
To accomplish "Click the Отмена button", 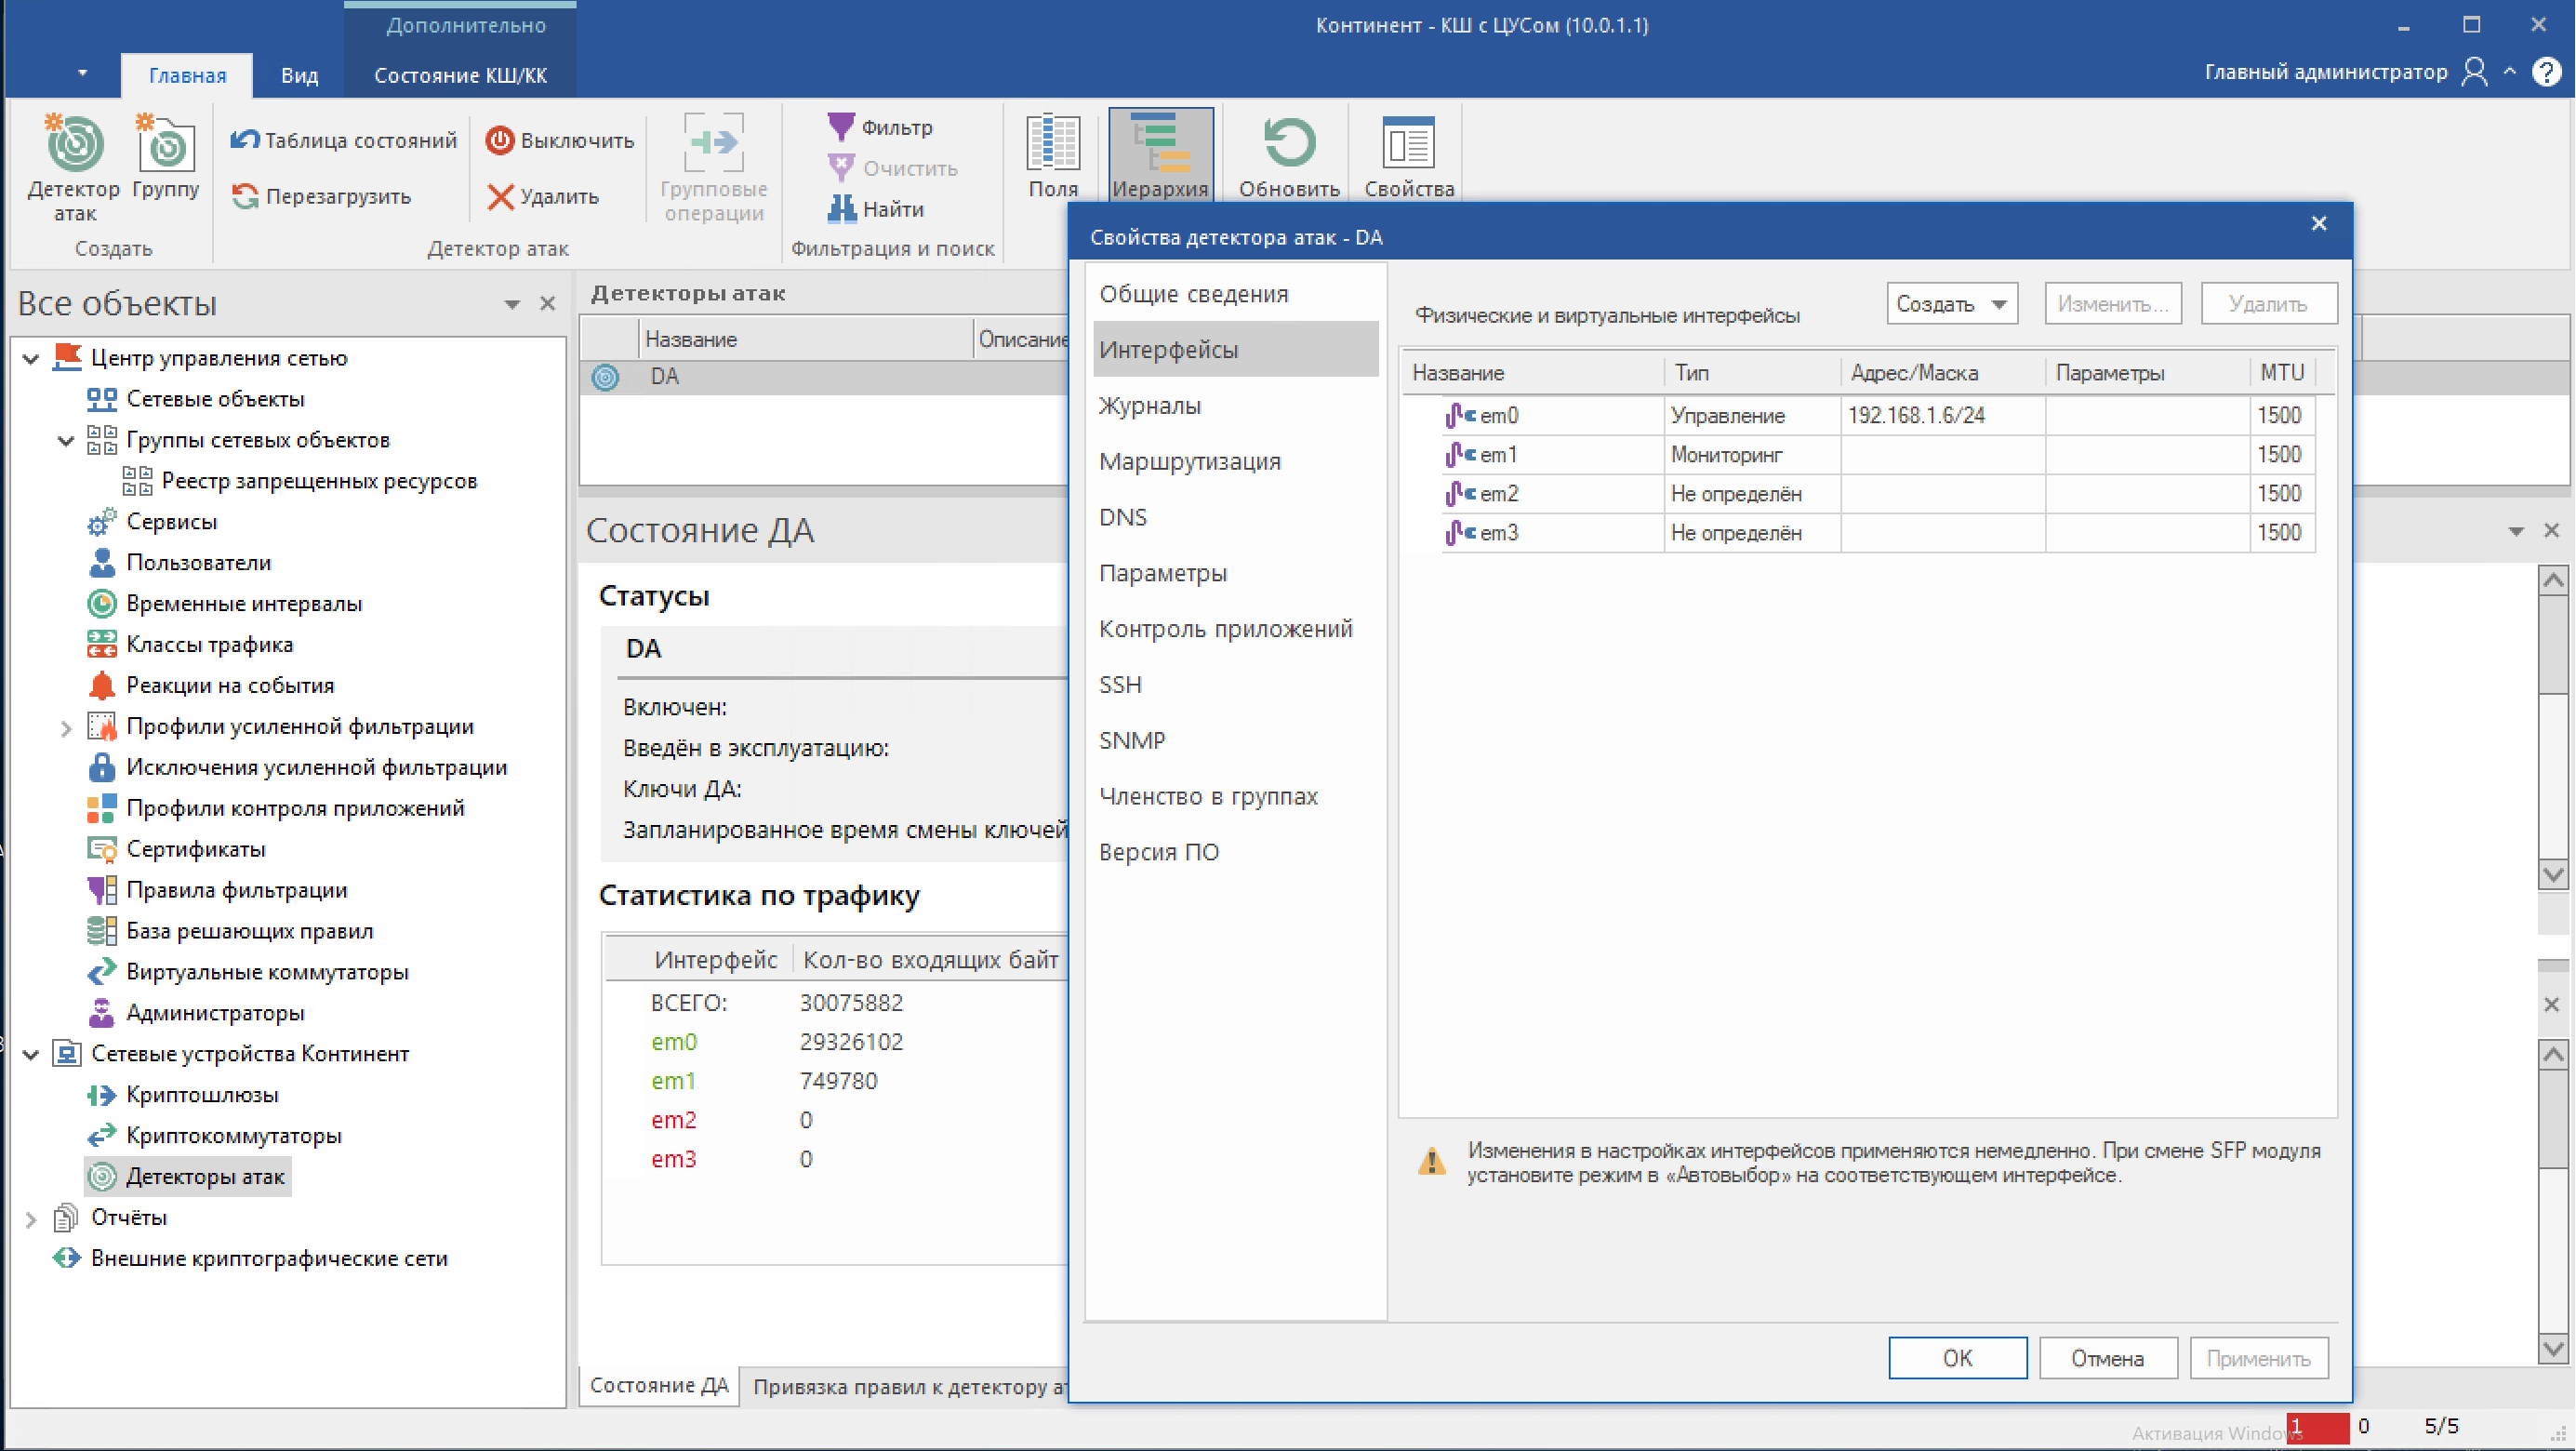I will (x=2107, y=1358).
